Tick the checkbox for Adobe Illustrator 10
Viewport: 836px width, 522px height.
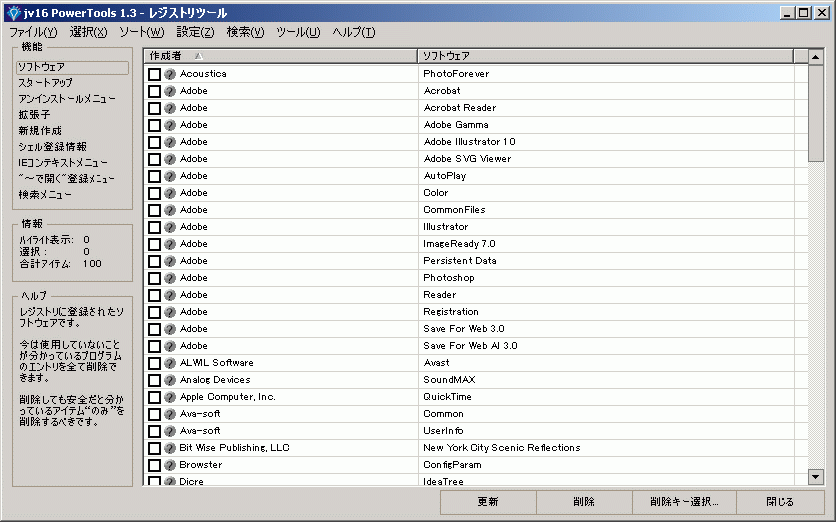pyautogui.click(x=155, y=142)
